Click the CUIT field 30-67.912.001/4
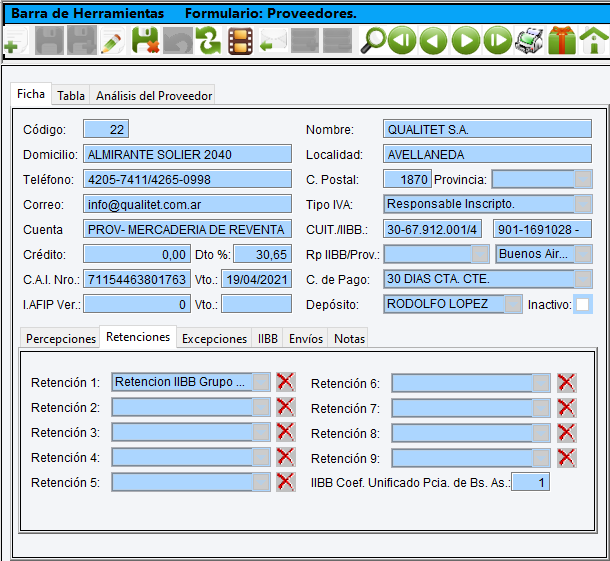The width and height of the screenshot is (610, 561). [x=432, y=229]
